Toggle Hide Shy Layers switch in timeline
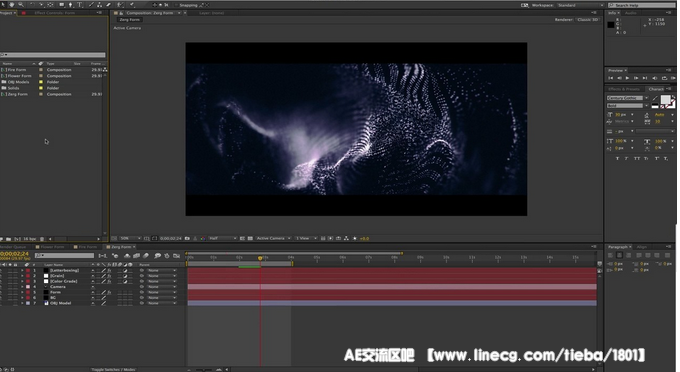The height and width of the screenshot is (372, 680). [127, 256]
